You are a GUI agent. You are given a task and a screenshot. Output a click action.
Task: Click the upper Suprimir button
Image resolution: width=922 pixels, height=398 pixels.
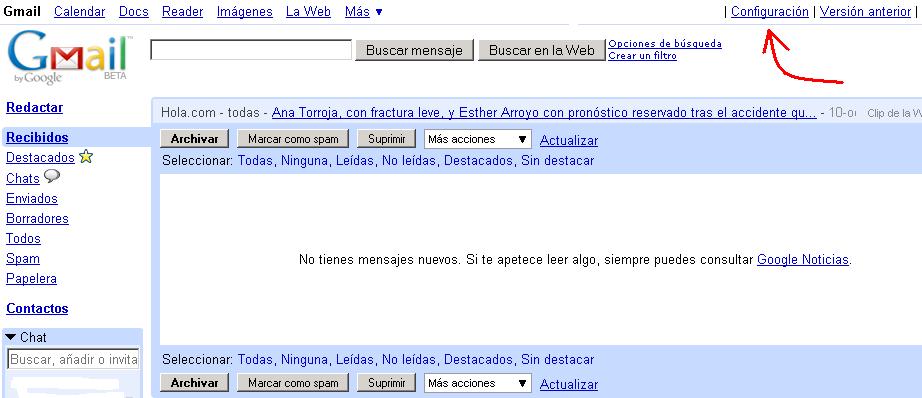pyautogui.click(x=386, y=139)
